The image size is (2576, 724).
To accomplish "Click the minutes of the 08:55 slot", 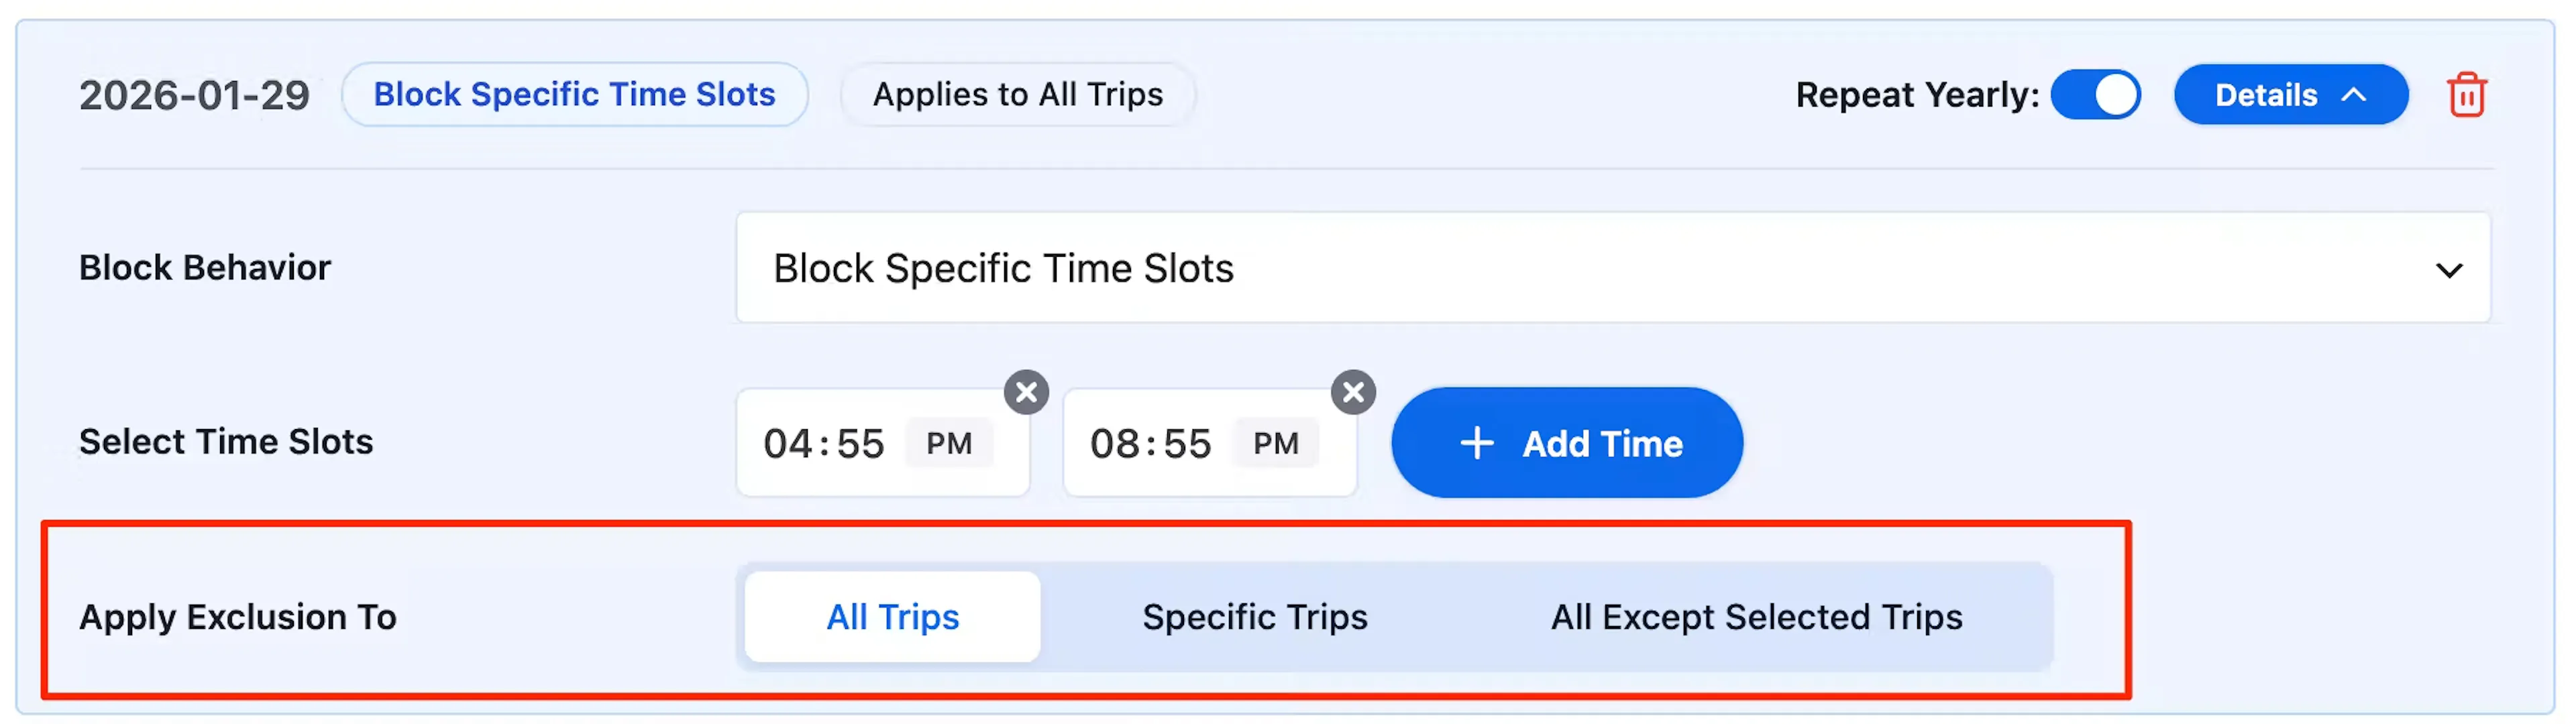I will pos(1187,444).
